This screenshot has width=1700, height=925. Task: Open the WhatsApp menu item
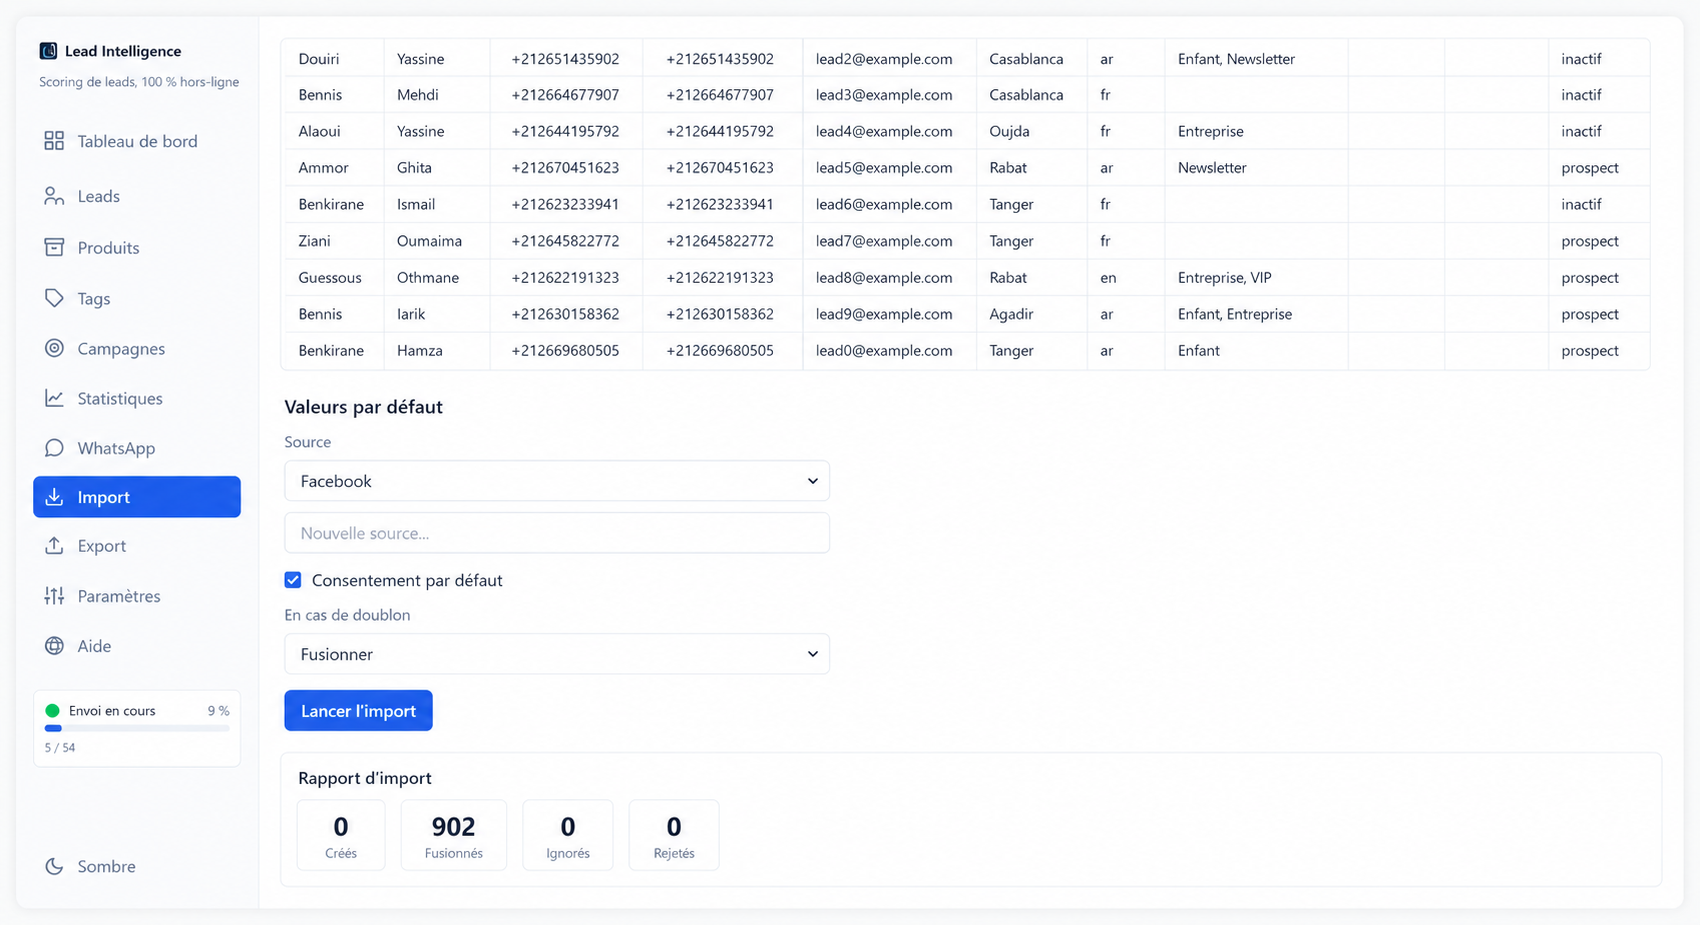click(x=137, y=448)
